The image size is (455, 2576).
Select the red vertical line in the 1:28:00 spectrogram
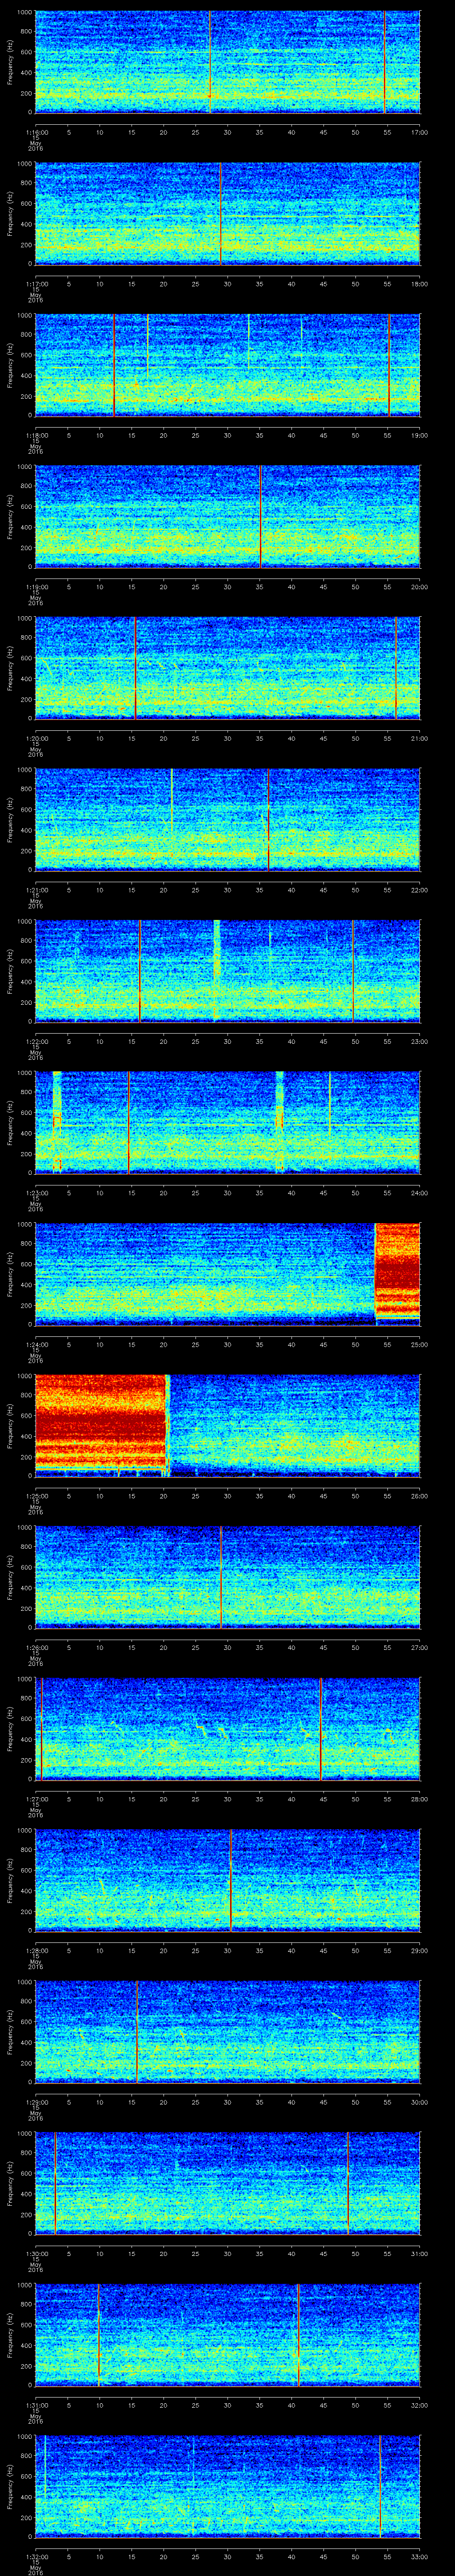(x=231, y=1880)
